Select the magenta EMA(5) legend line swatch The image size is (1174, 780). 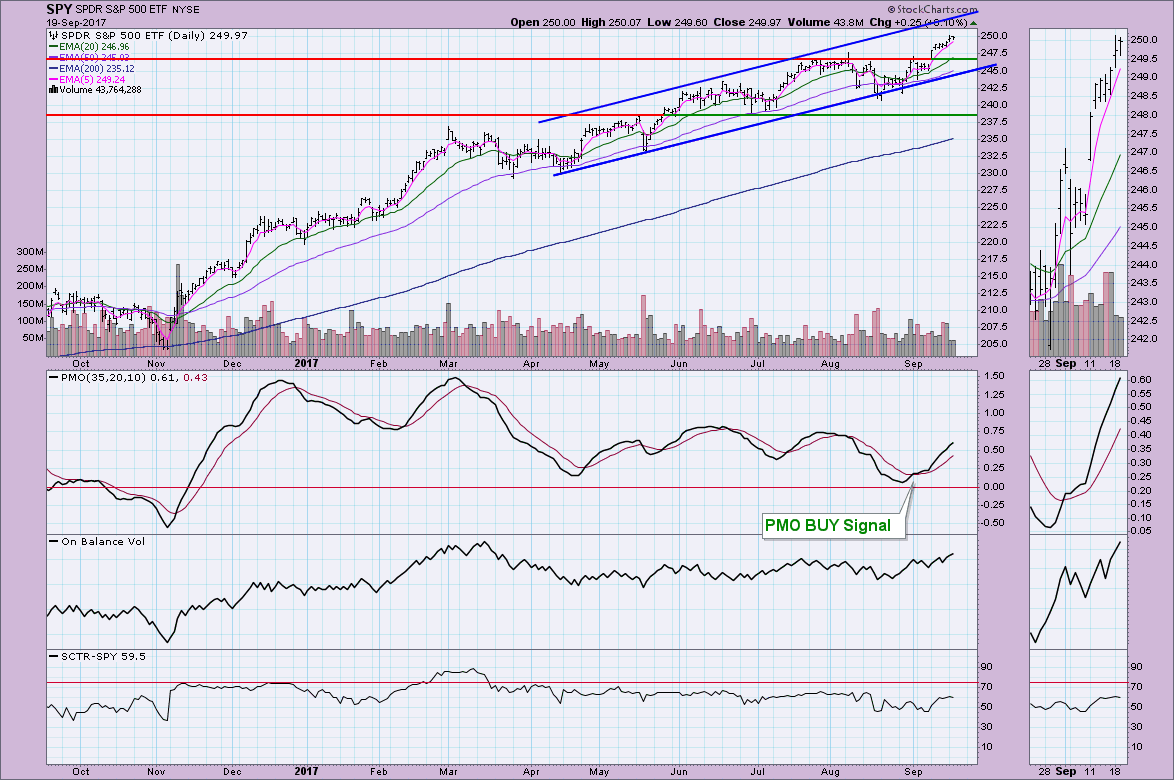pyautogui.click(x=53, y=79)
